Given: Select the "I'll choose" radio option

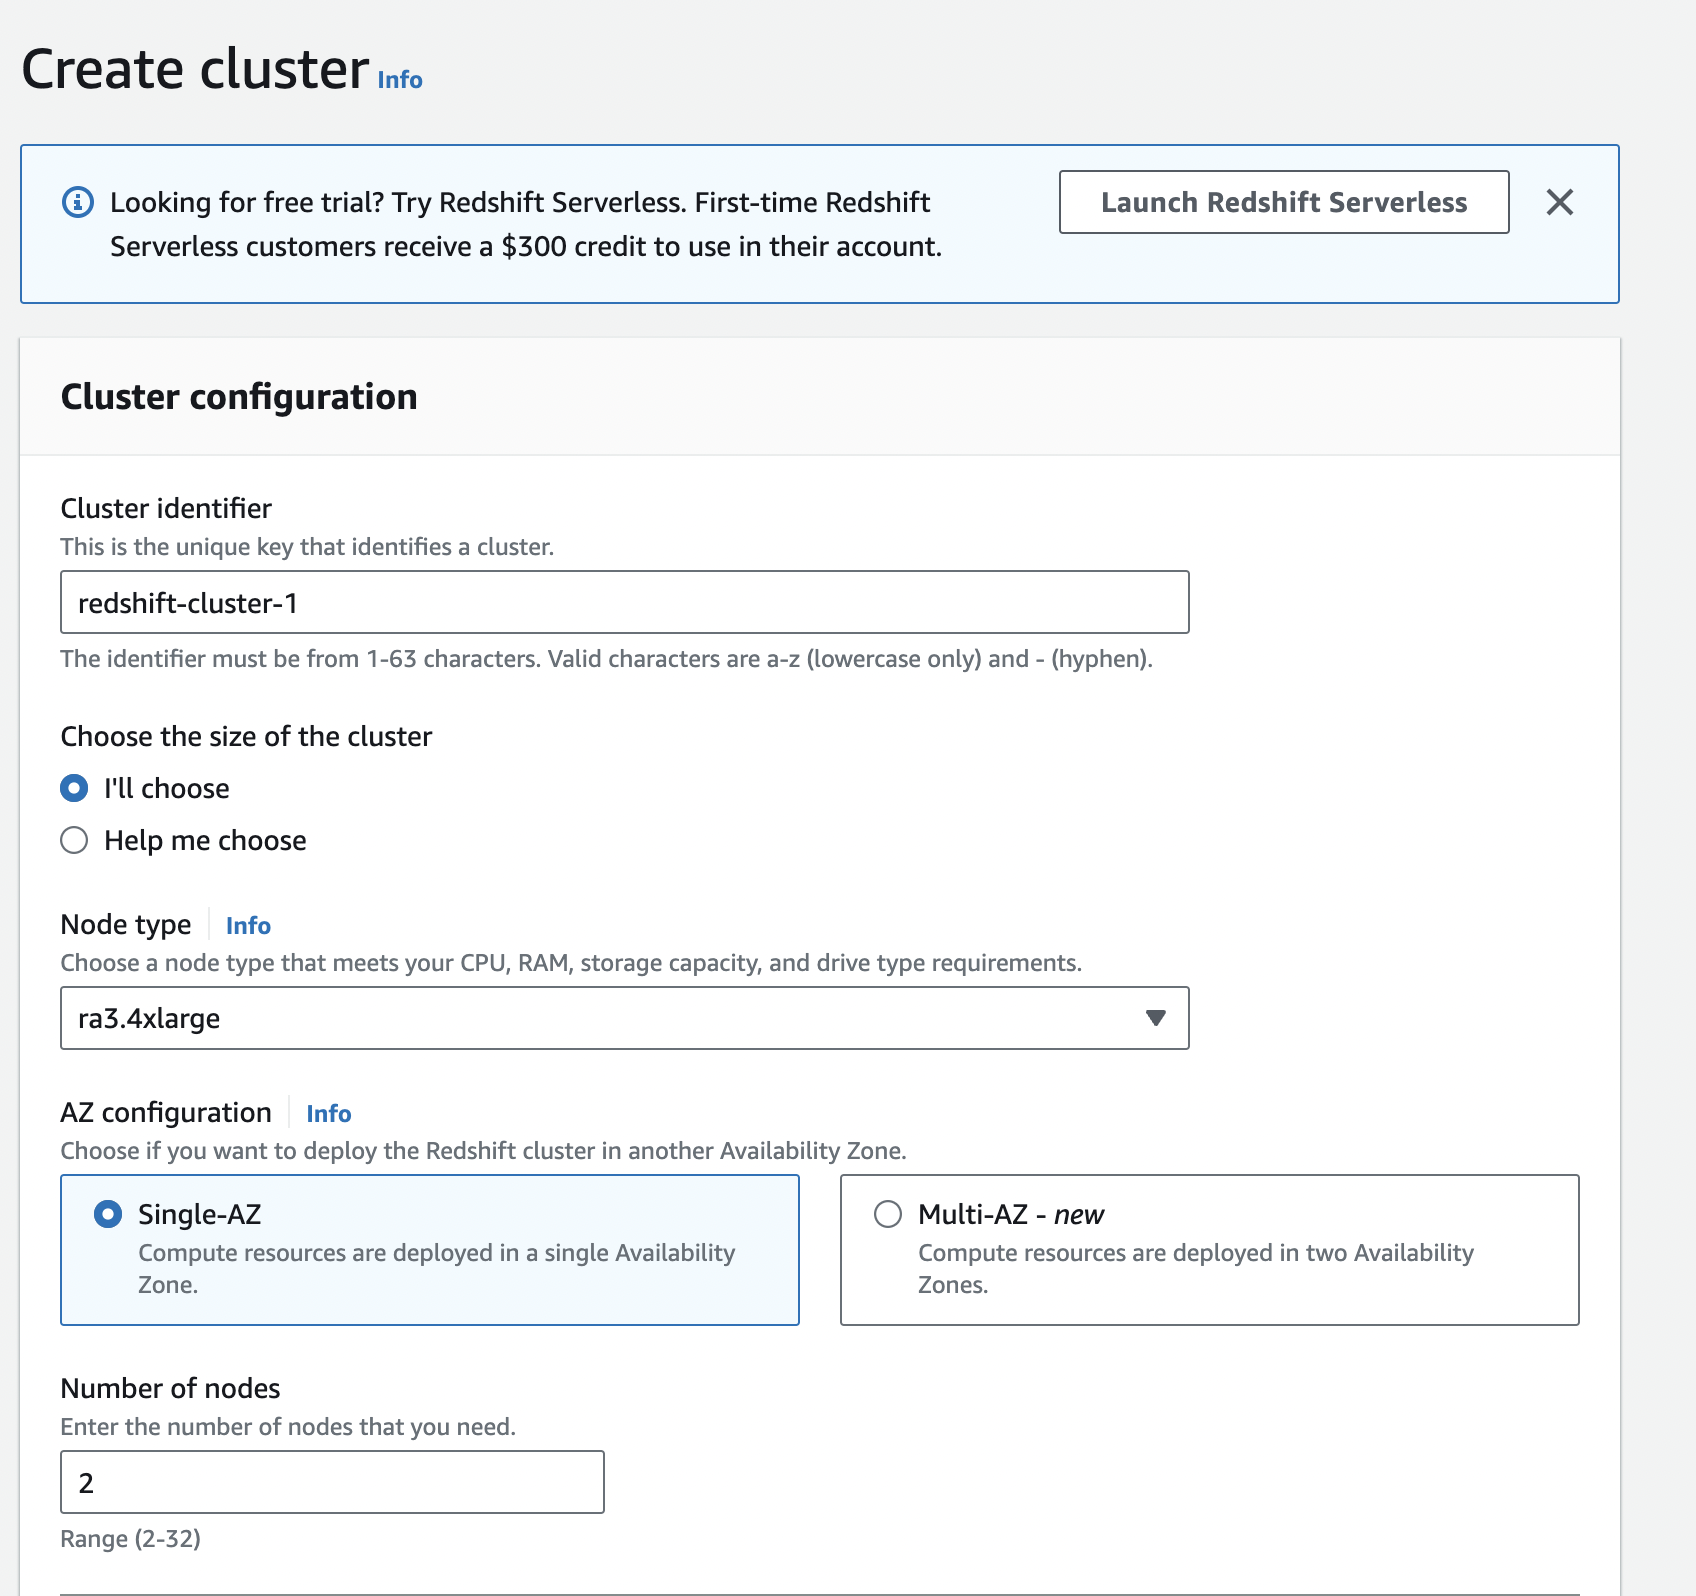Looking at the screenshot, I should pos(75,788).
